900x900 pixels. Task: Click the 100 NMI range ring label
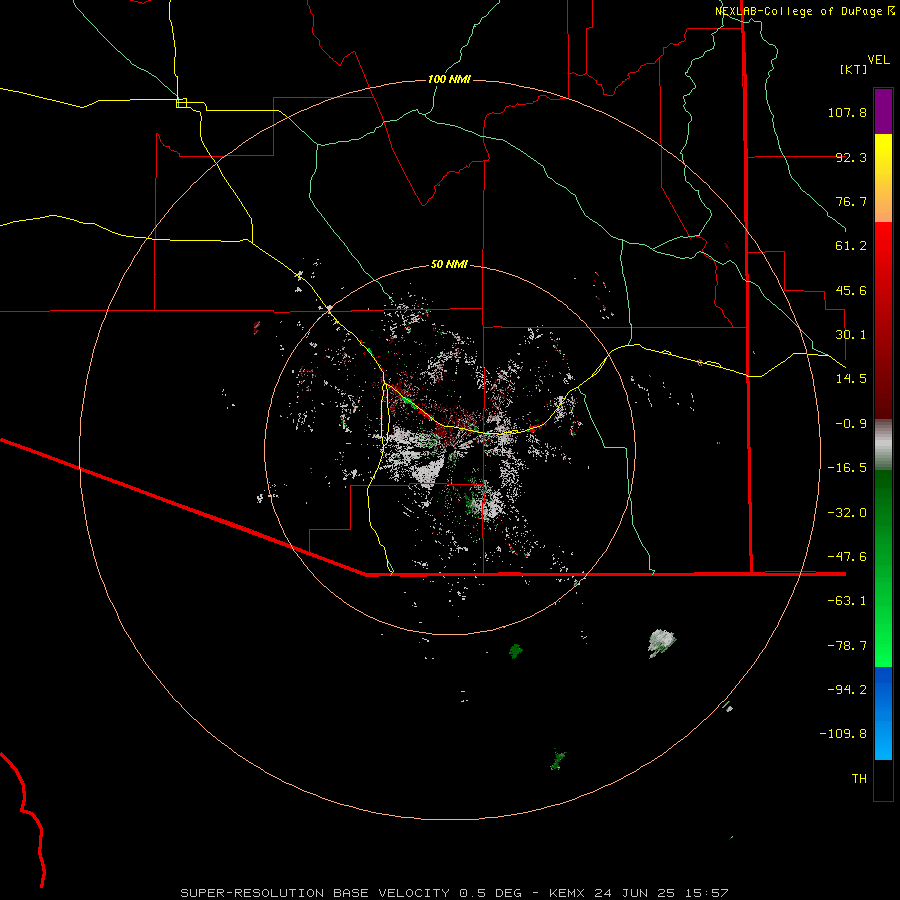(449, 79)
